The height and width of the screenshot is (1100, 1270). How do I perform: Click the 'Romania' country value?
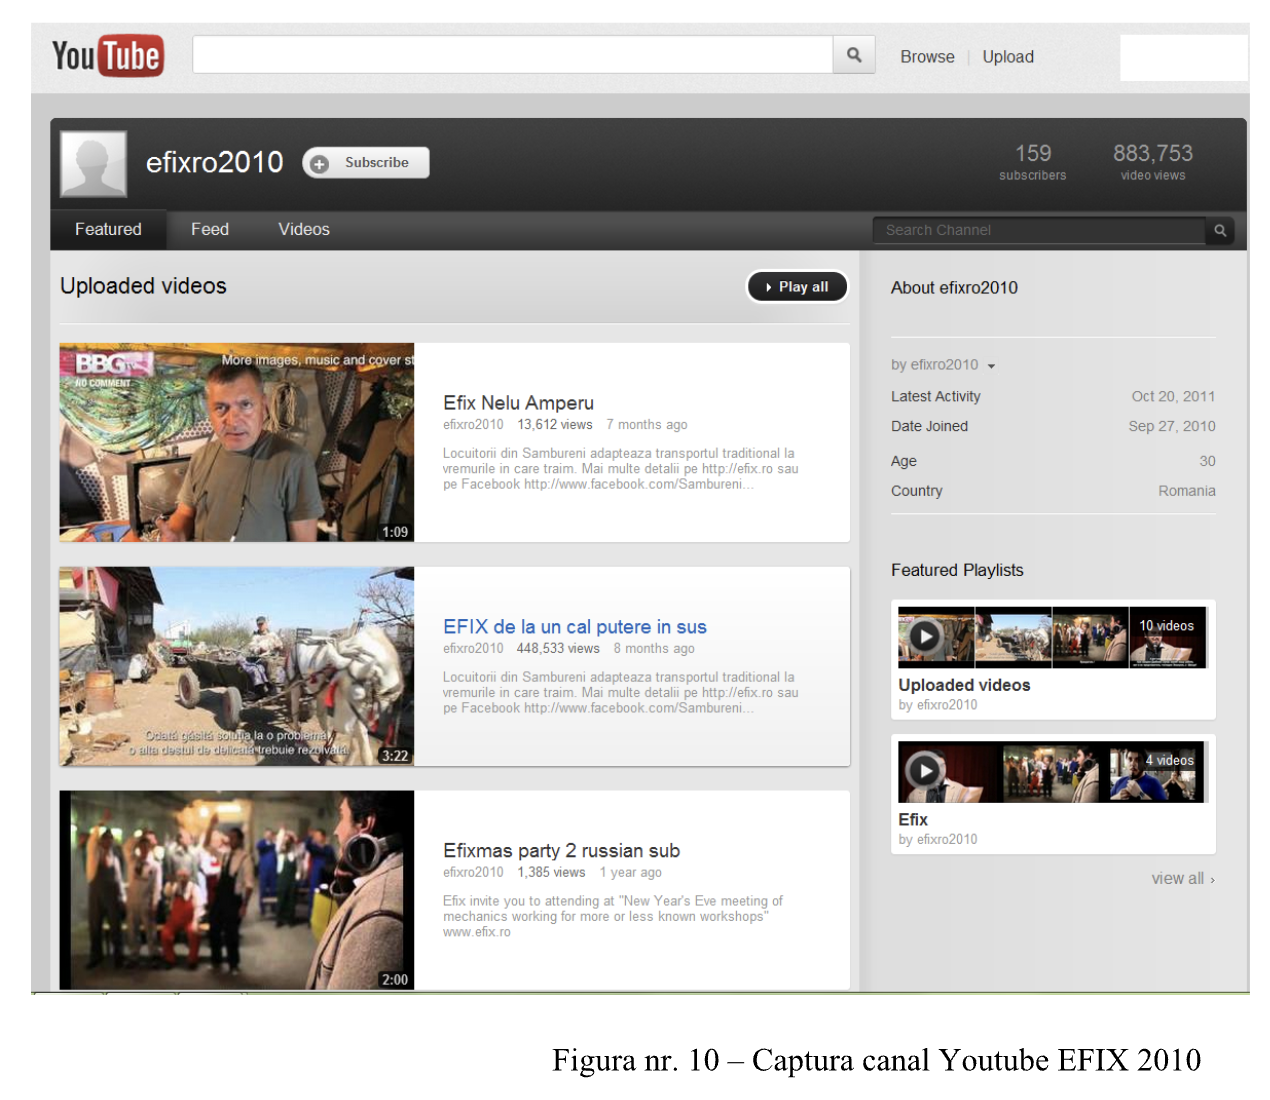coord(1187,491)
